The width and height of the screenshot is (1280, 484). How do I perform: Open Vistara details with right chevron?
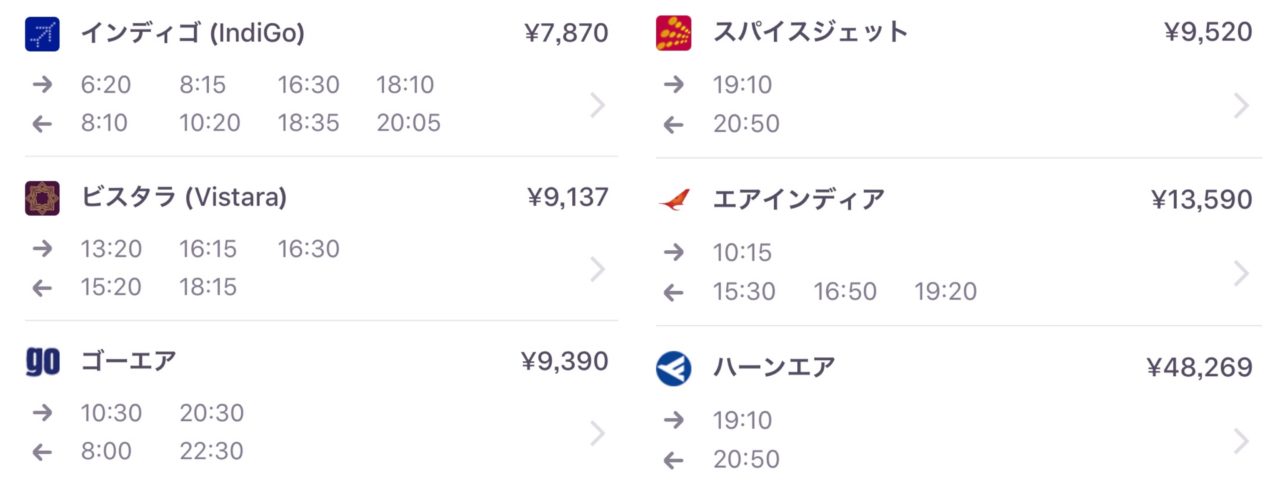(597, 269)
